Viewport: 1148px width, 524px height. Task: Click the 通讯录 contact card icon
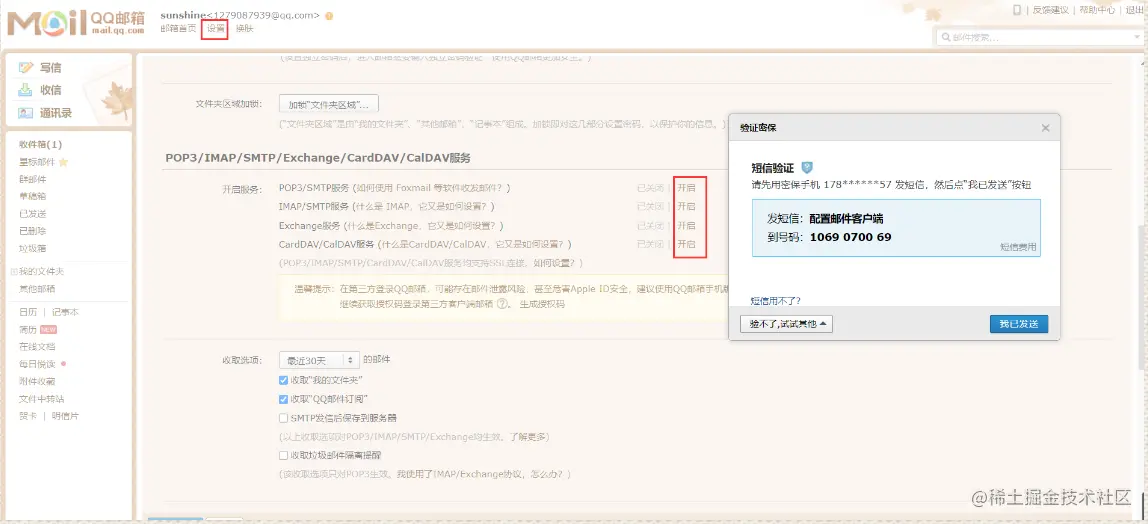(x=26, y=113)
